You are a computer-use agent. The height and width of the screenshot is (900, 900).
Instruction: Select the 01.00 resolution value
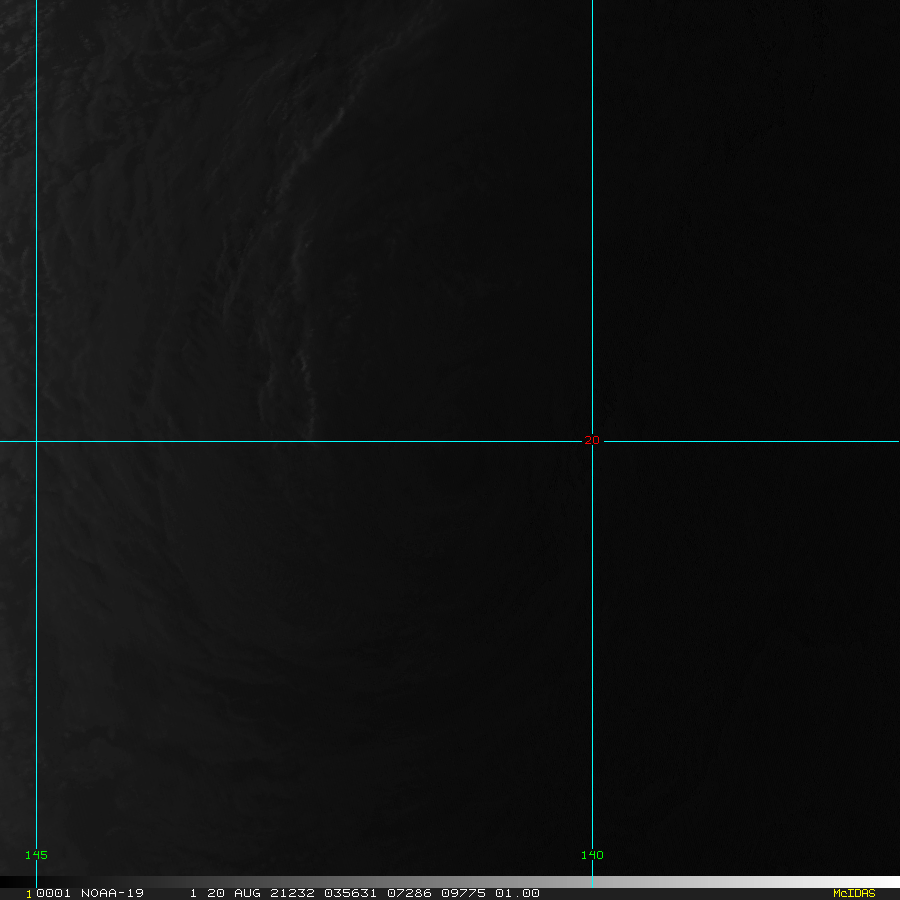[519, 893]
